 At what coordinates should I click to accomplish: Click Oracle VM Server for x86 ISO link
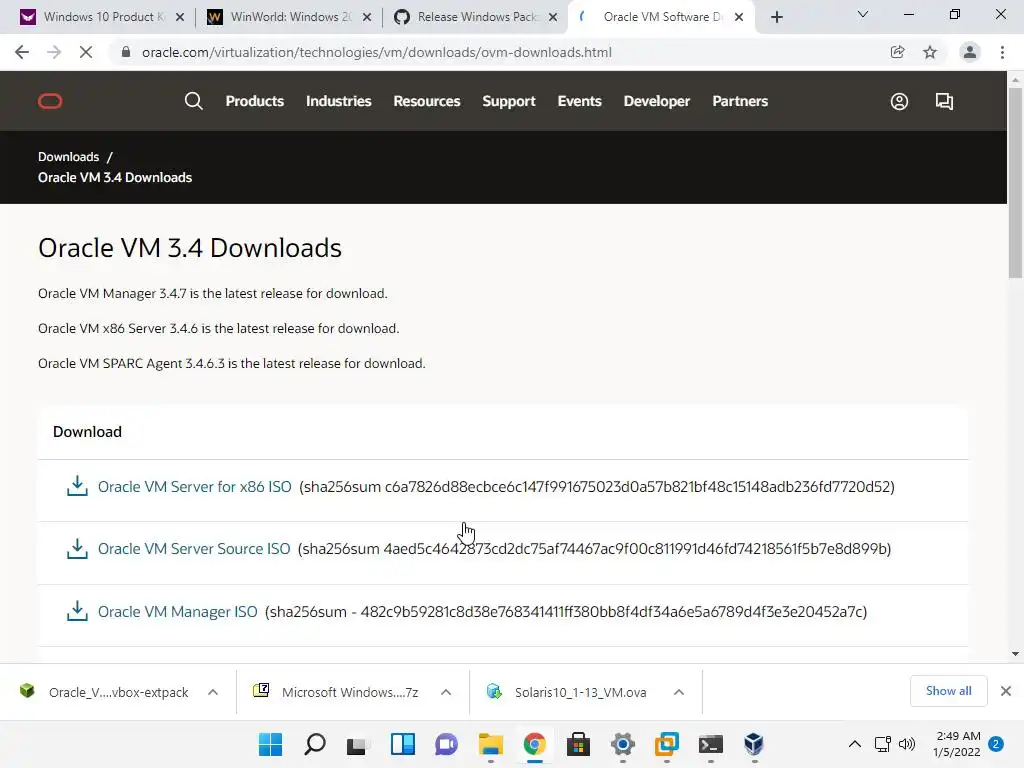[x=195, y=487]
